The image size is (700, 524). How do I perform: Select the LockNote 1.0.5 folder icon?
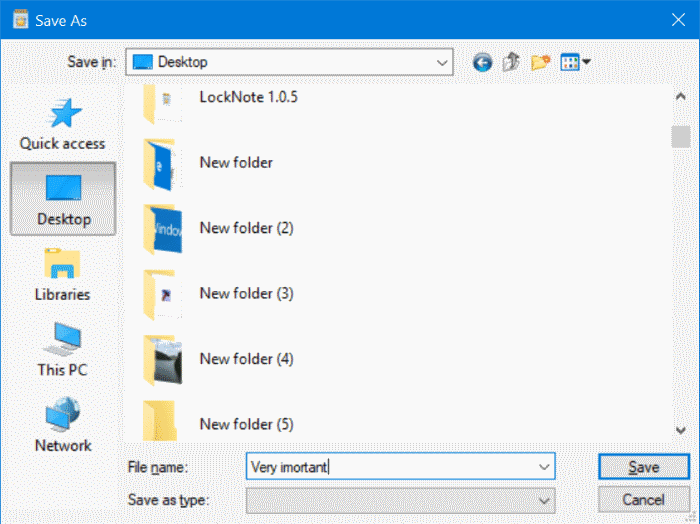[x=162, y=104]
